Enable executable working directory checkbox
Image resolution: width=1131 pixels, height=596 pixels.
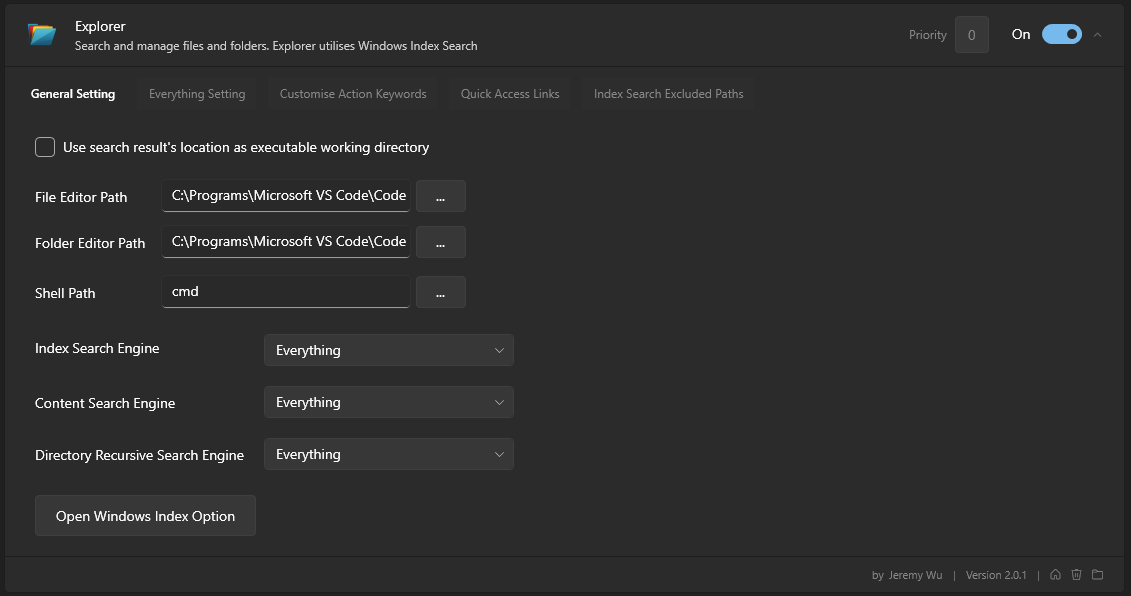[x=45, y=147]
